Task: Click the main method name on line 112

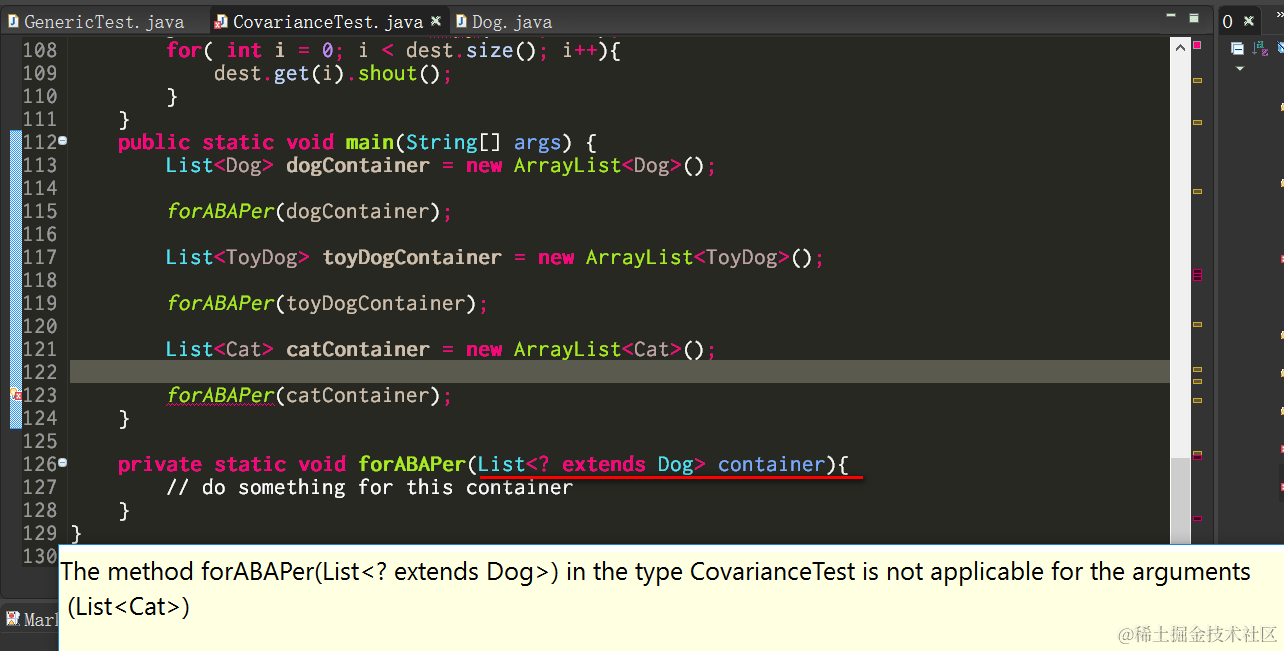Action: 370,142
